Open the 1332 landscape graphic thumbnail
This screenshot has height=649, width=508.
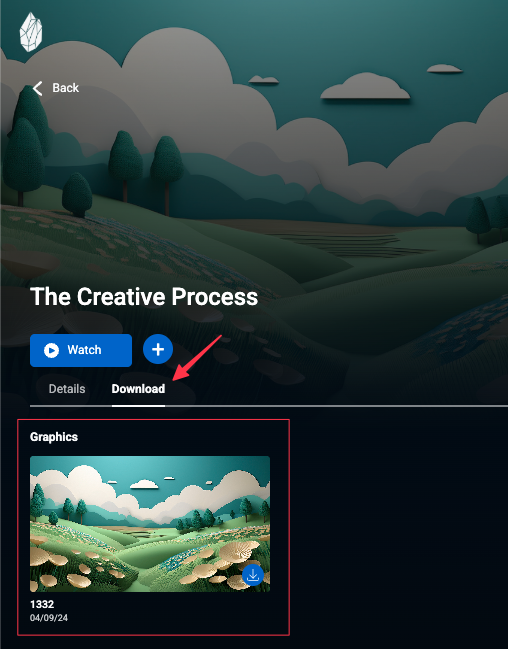pyautogui.click(x=150, y=524)
